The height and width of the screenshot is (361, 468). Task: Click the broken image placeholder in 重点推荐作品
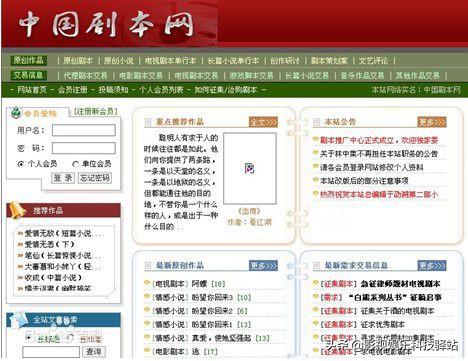250,168
